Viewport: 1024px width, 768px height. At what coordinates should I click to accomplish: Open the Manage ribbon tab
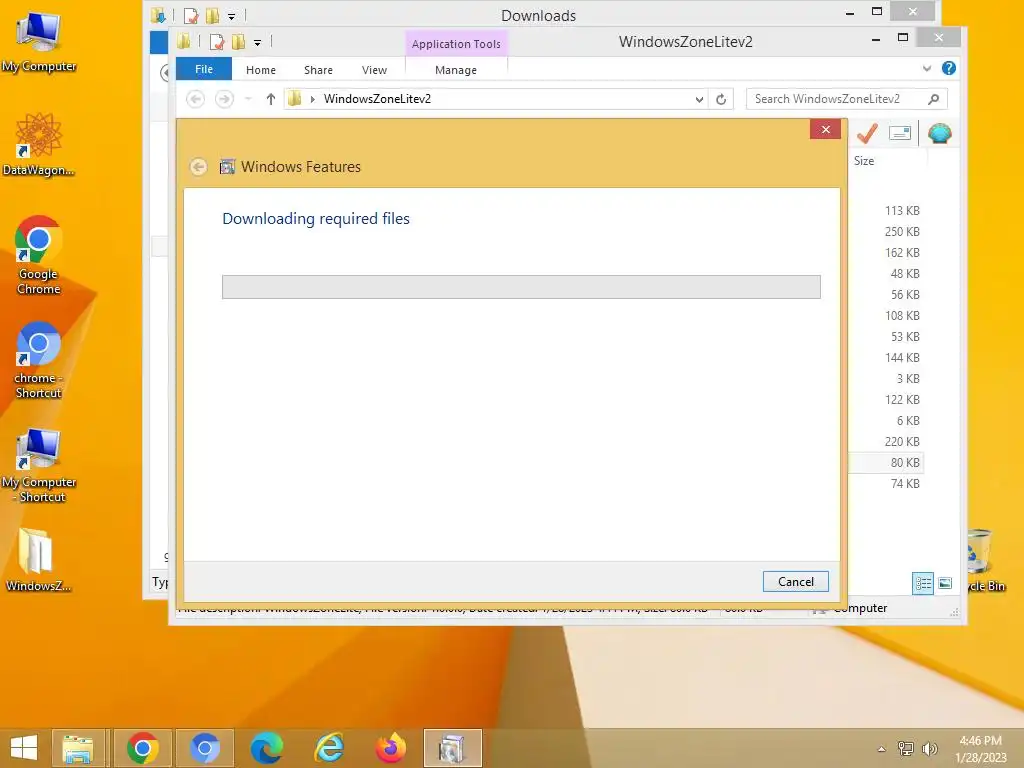pyautogui.click(x=456, y=70)
